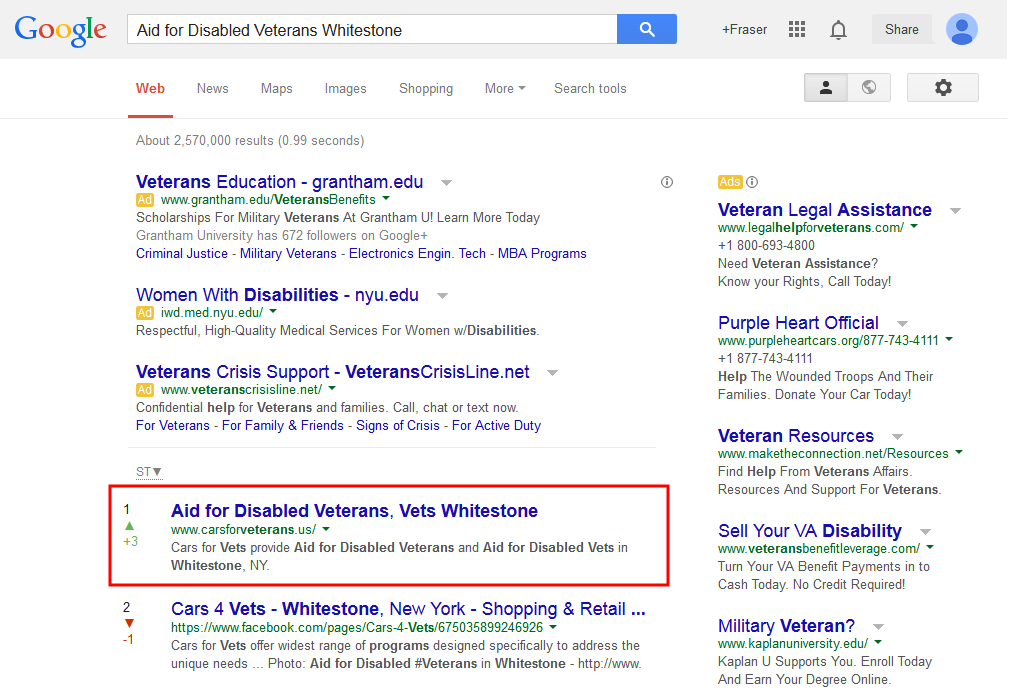
Task: Open Sell Your VA Disability ad
Action: click(810, 531)
